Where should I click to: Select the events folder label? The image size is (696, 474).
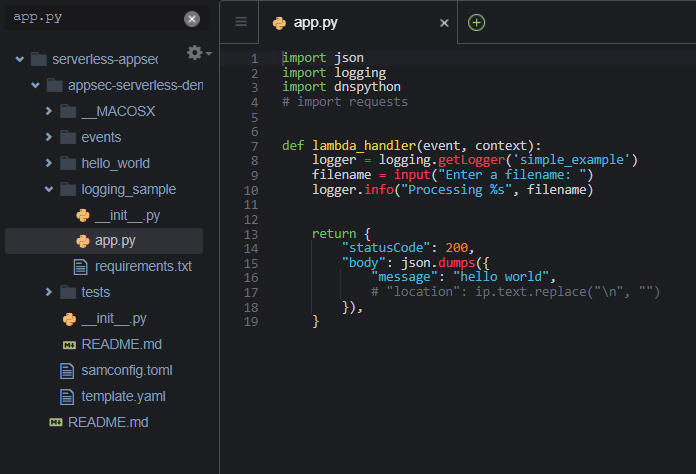pyautogui.click(x=101, y=137)
